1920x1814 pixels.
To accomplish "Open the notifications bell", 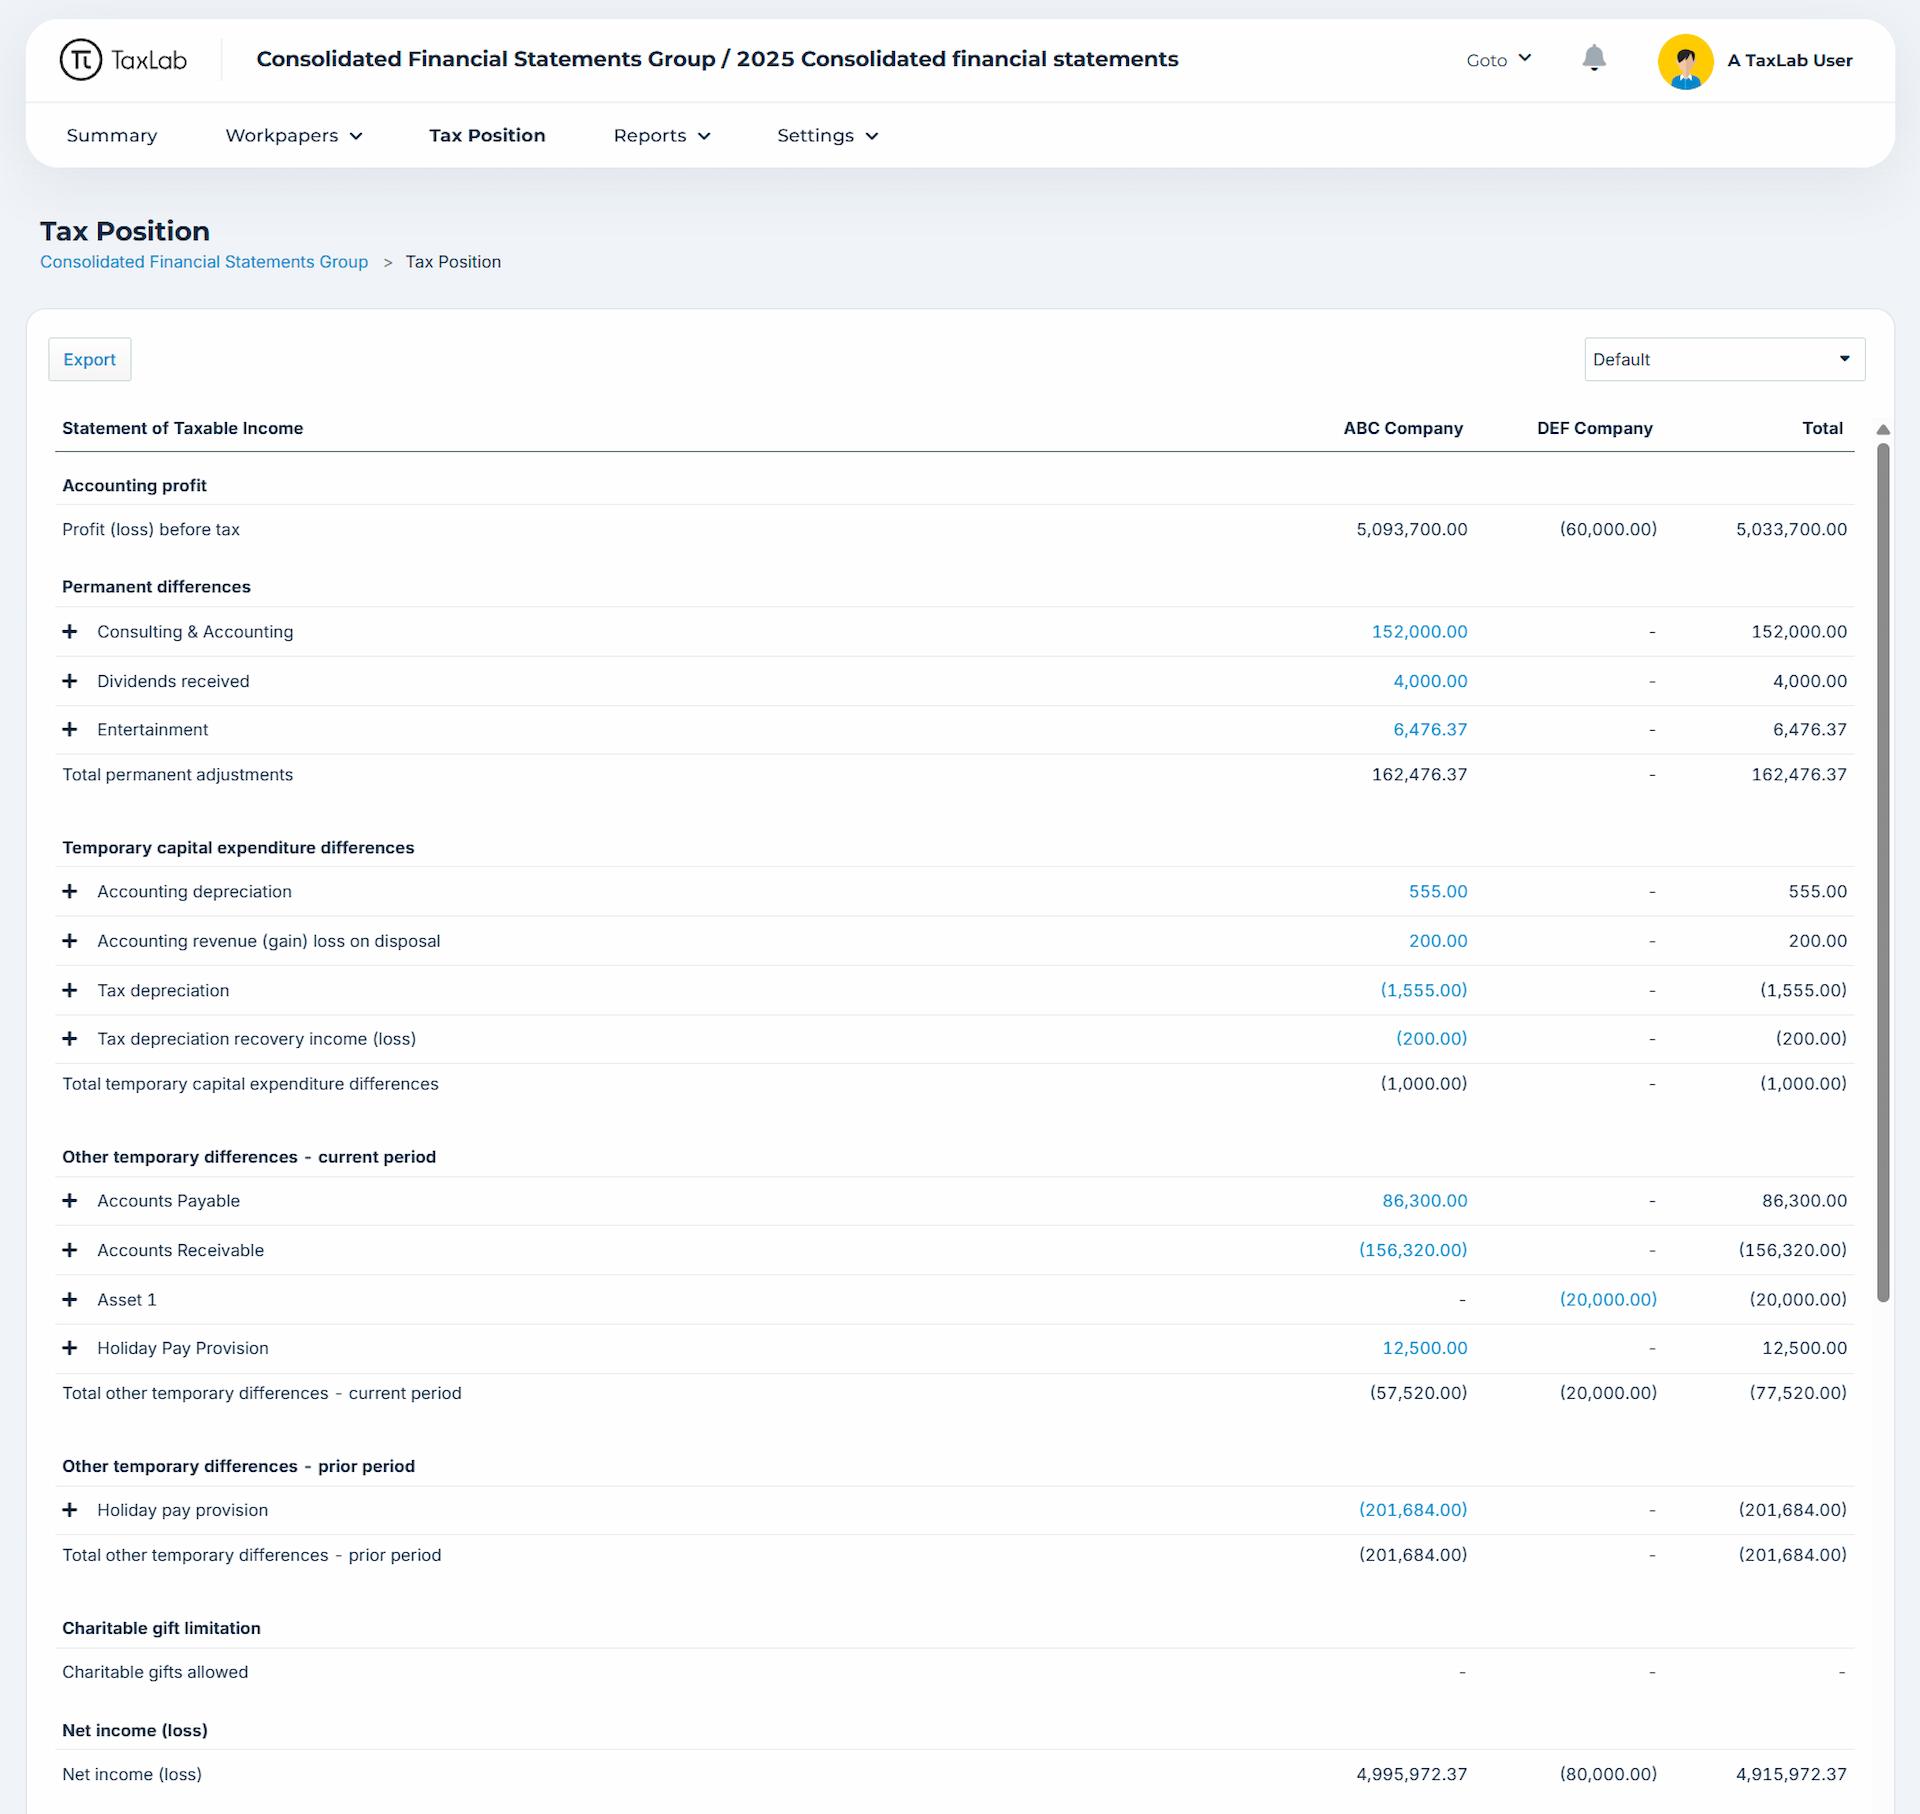I will (x=1594, y=59).
